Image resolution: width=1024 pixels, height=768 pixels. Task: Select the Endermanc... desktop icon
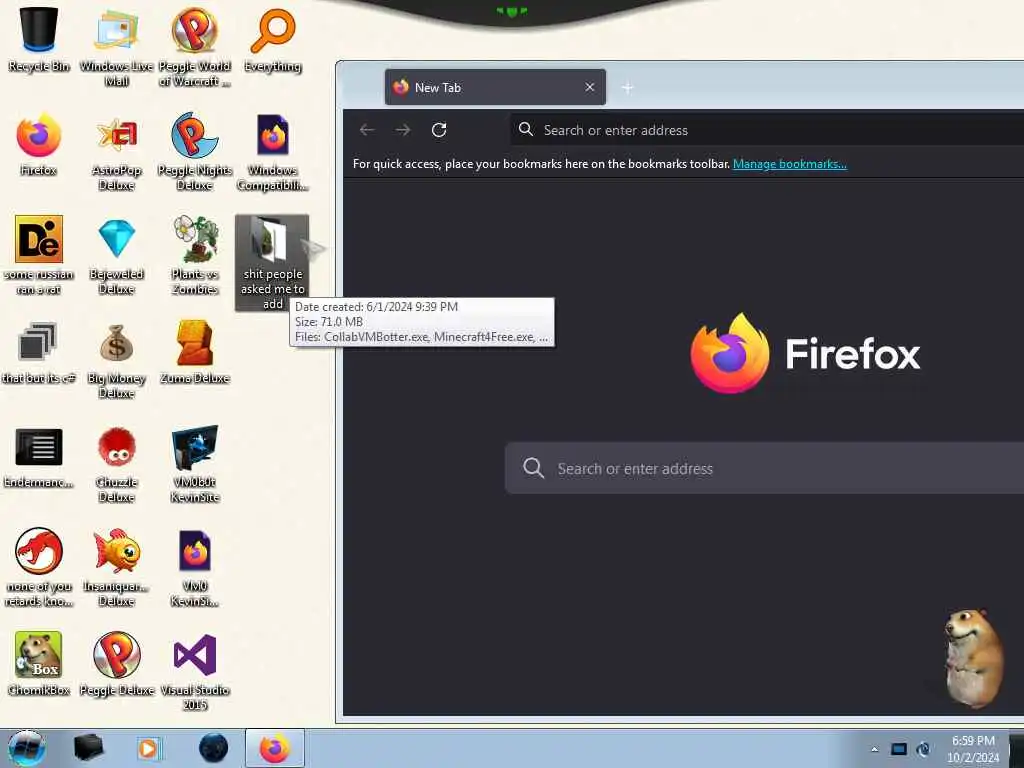point(39,457)
